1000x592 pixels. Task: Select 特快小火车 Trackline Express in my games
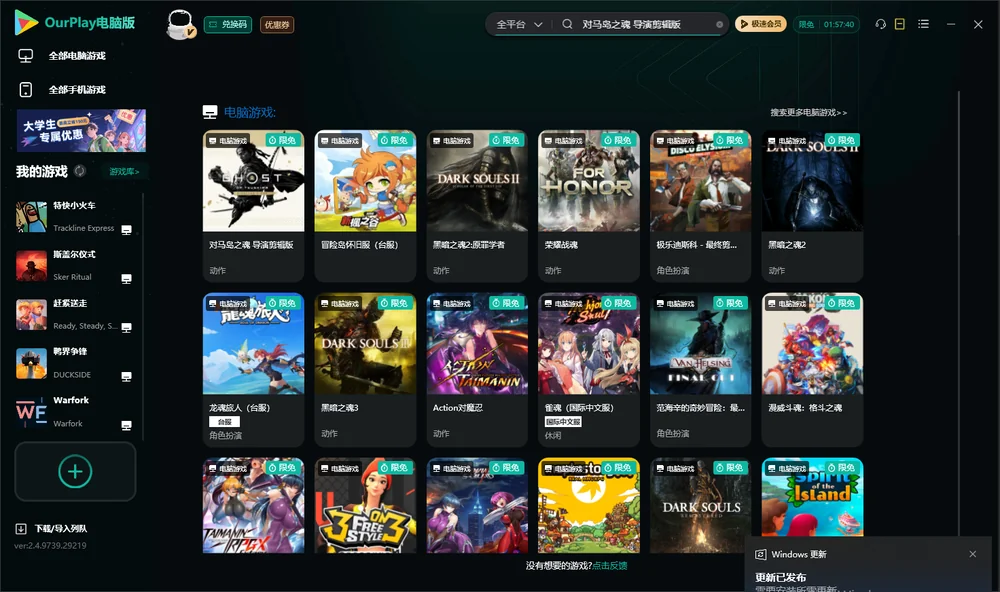point(75,217)
